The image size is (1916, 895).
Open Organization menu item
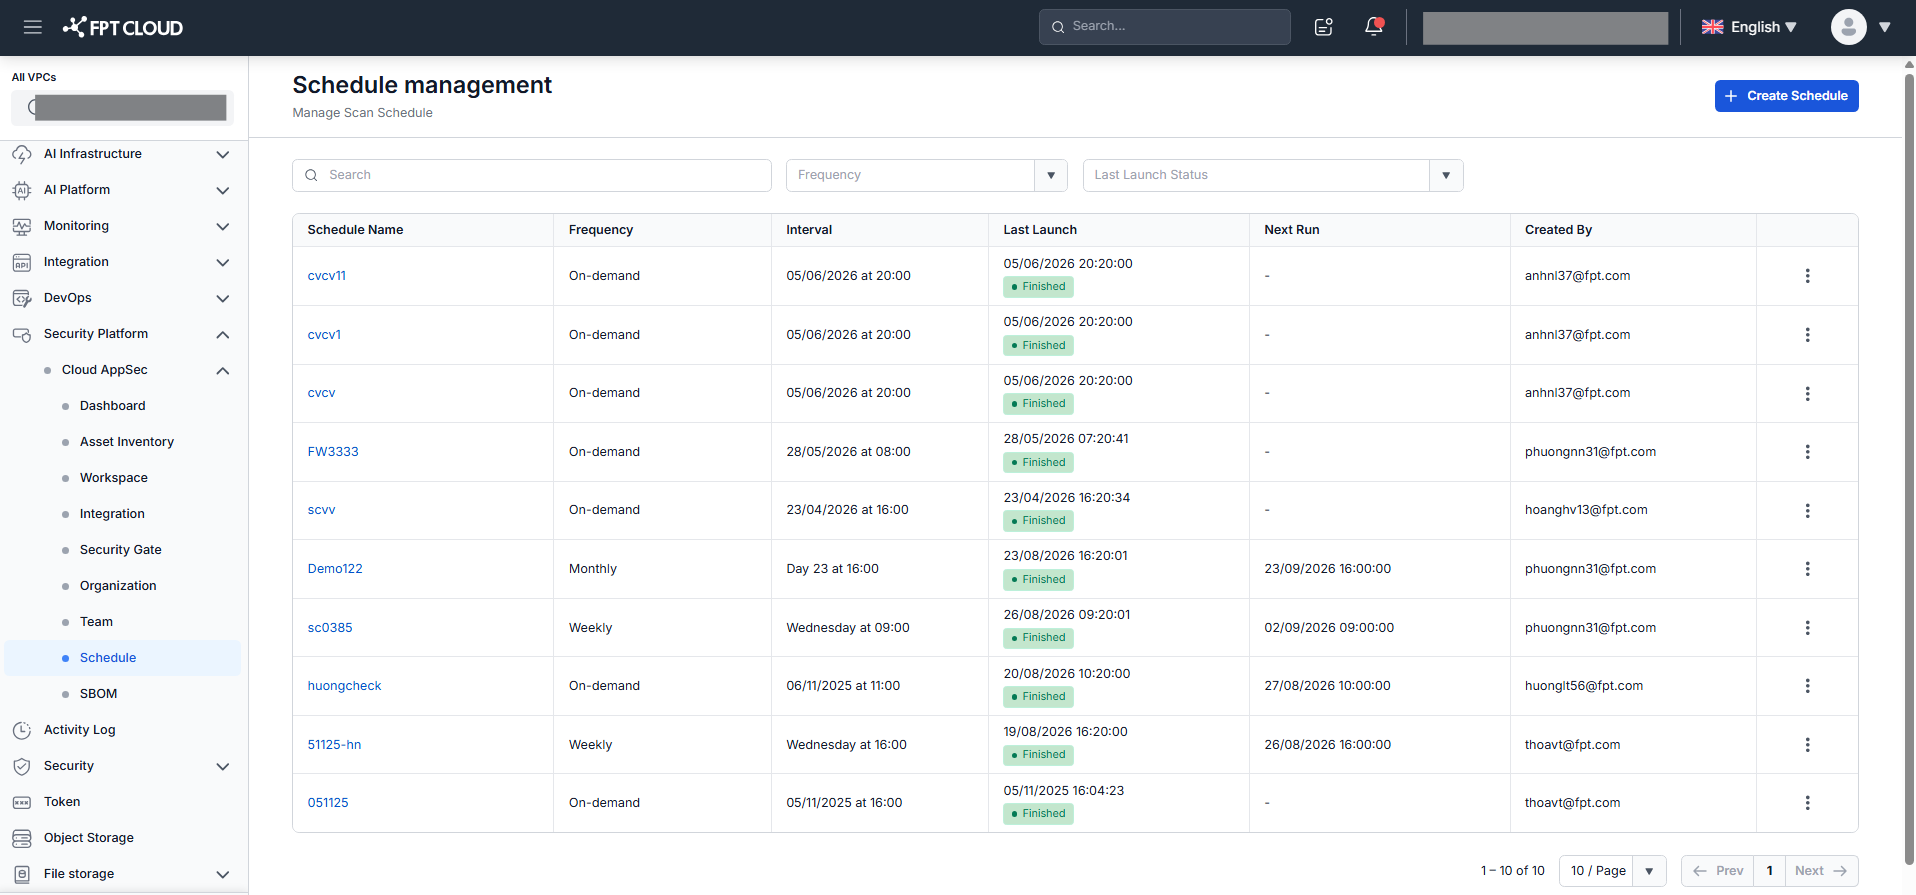118,586
